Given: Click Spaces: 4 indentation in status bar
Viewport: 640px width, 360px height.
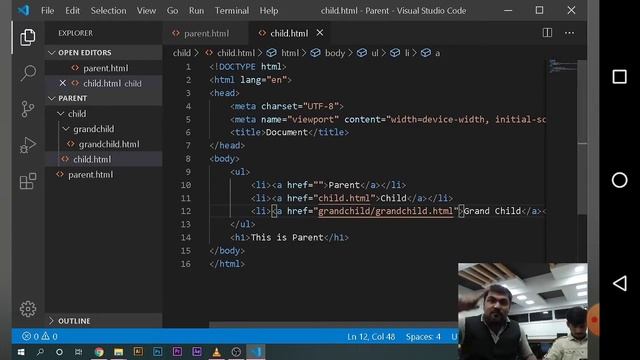Looking at the screenshot, I should (x=423, y=337).
